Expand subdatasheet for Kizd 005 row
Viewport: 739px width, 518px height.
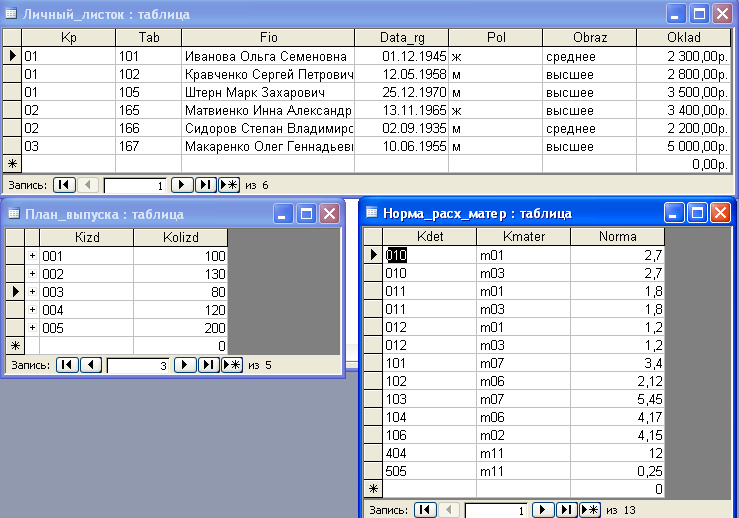tap(32, 327)
